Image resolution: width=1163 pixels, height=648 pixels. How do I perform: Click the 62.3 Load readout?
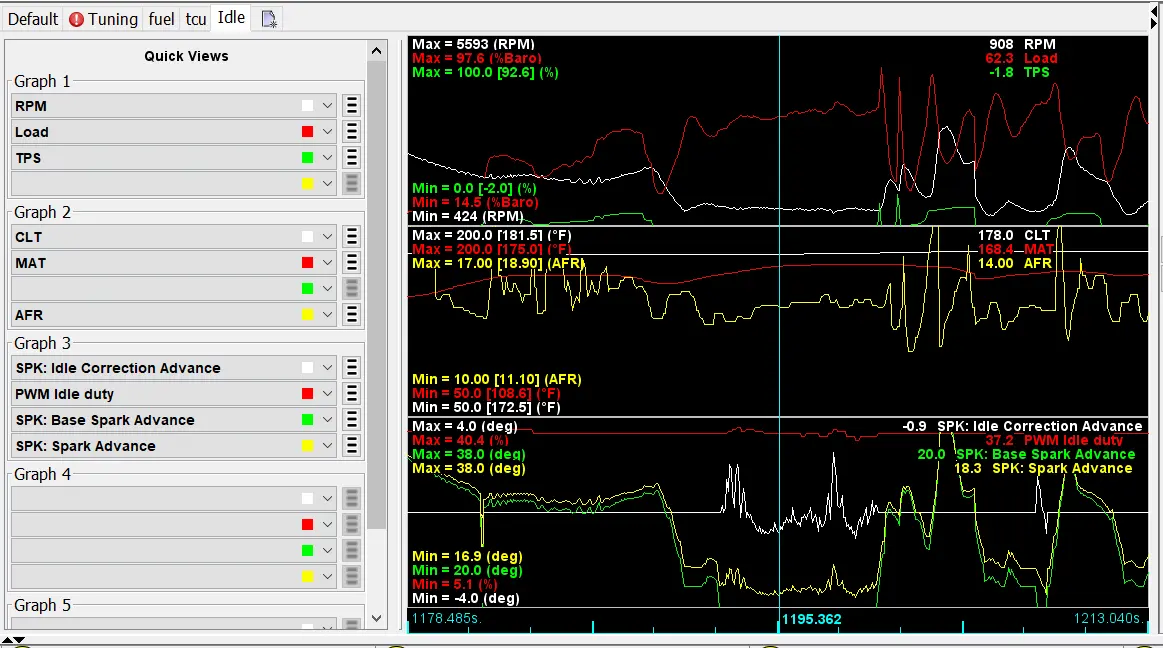pos(1021,59)
